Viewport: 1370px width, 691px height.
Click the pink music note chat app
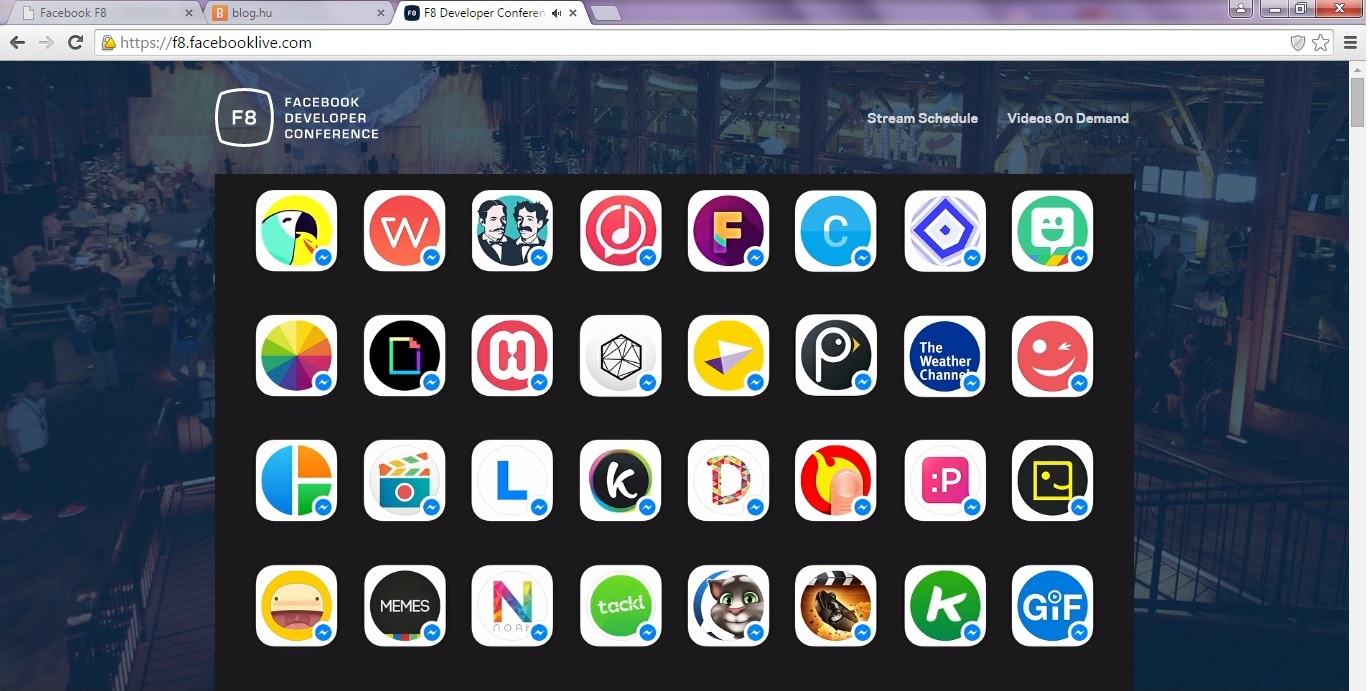(620, 231)
